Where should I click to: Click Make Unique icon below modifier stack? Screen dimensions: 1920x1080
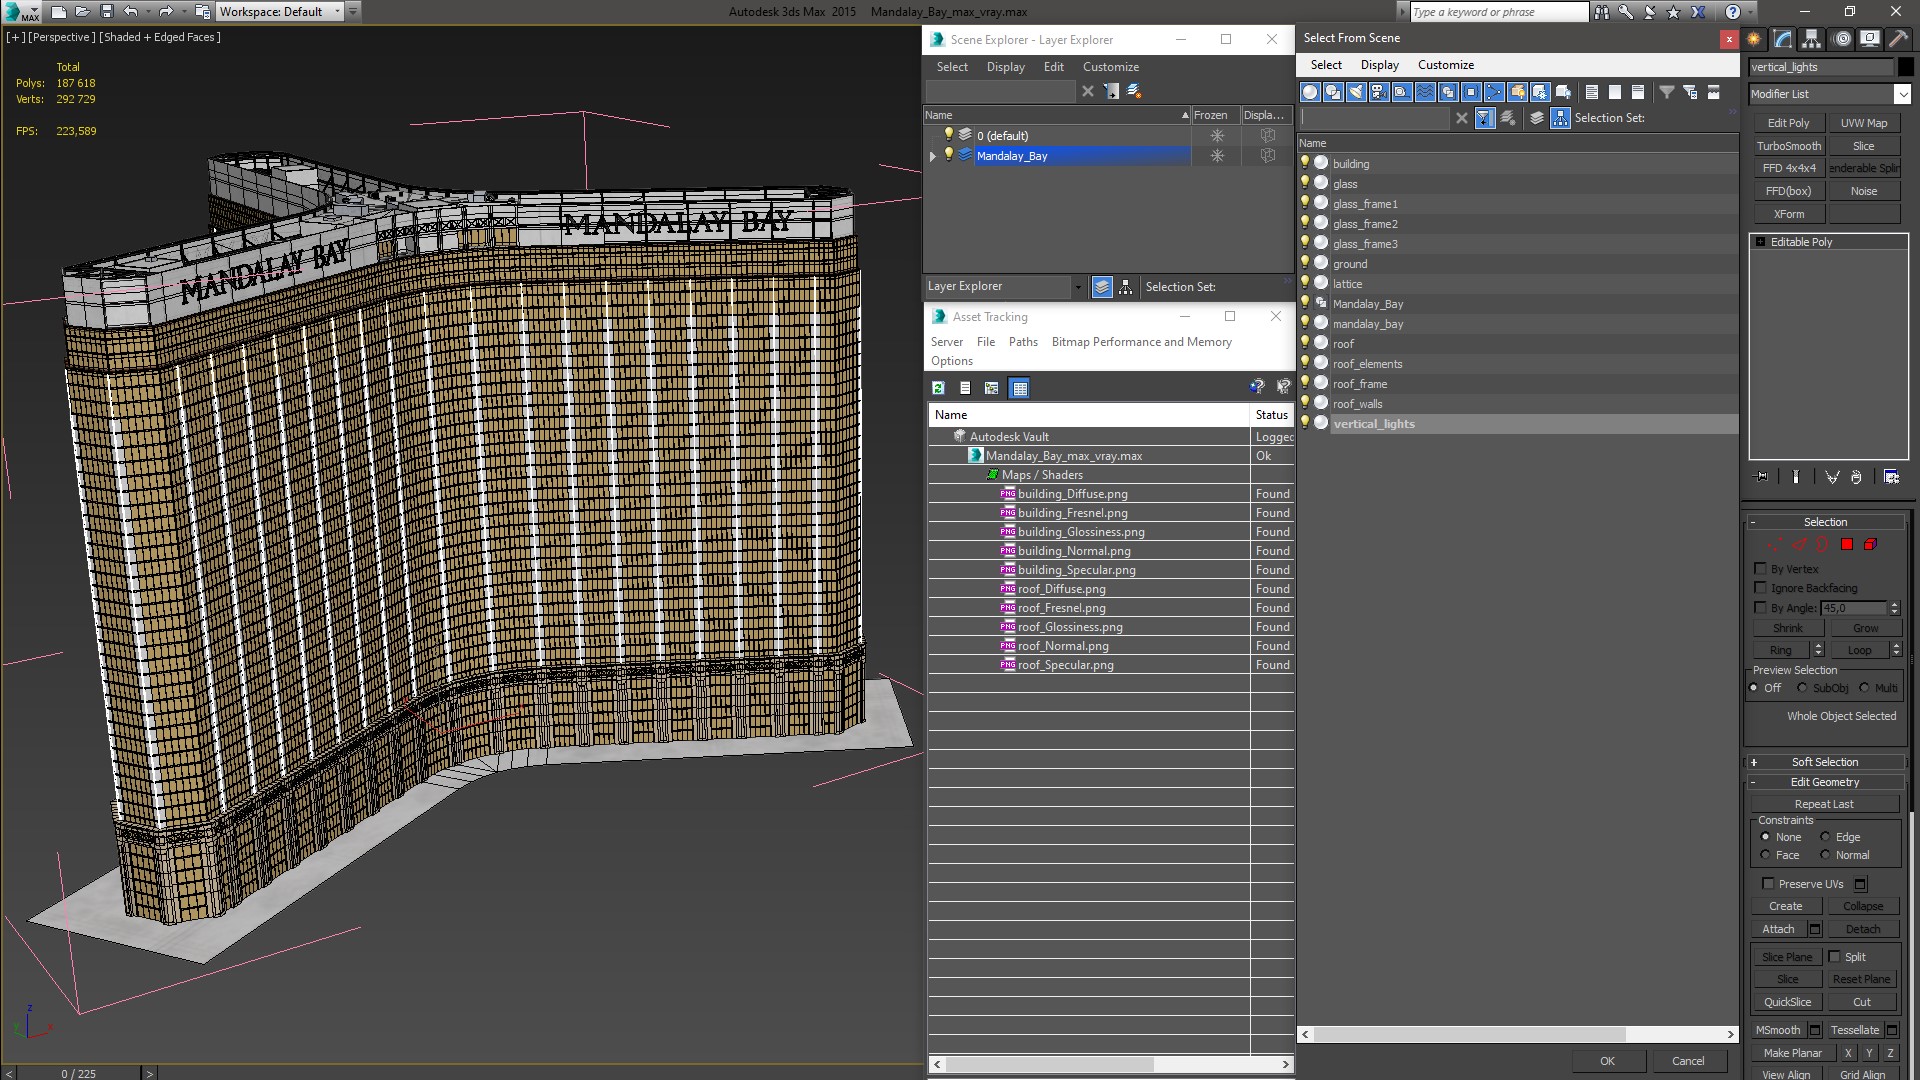click(x=1832, y=477)
